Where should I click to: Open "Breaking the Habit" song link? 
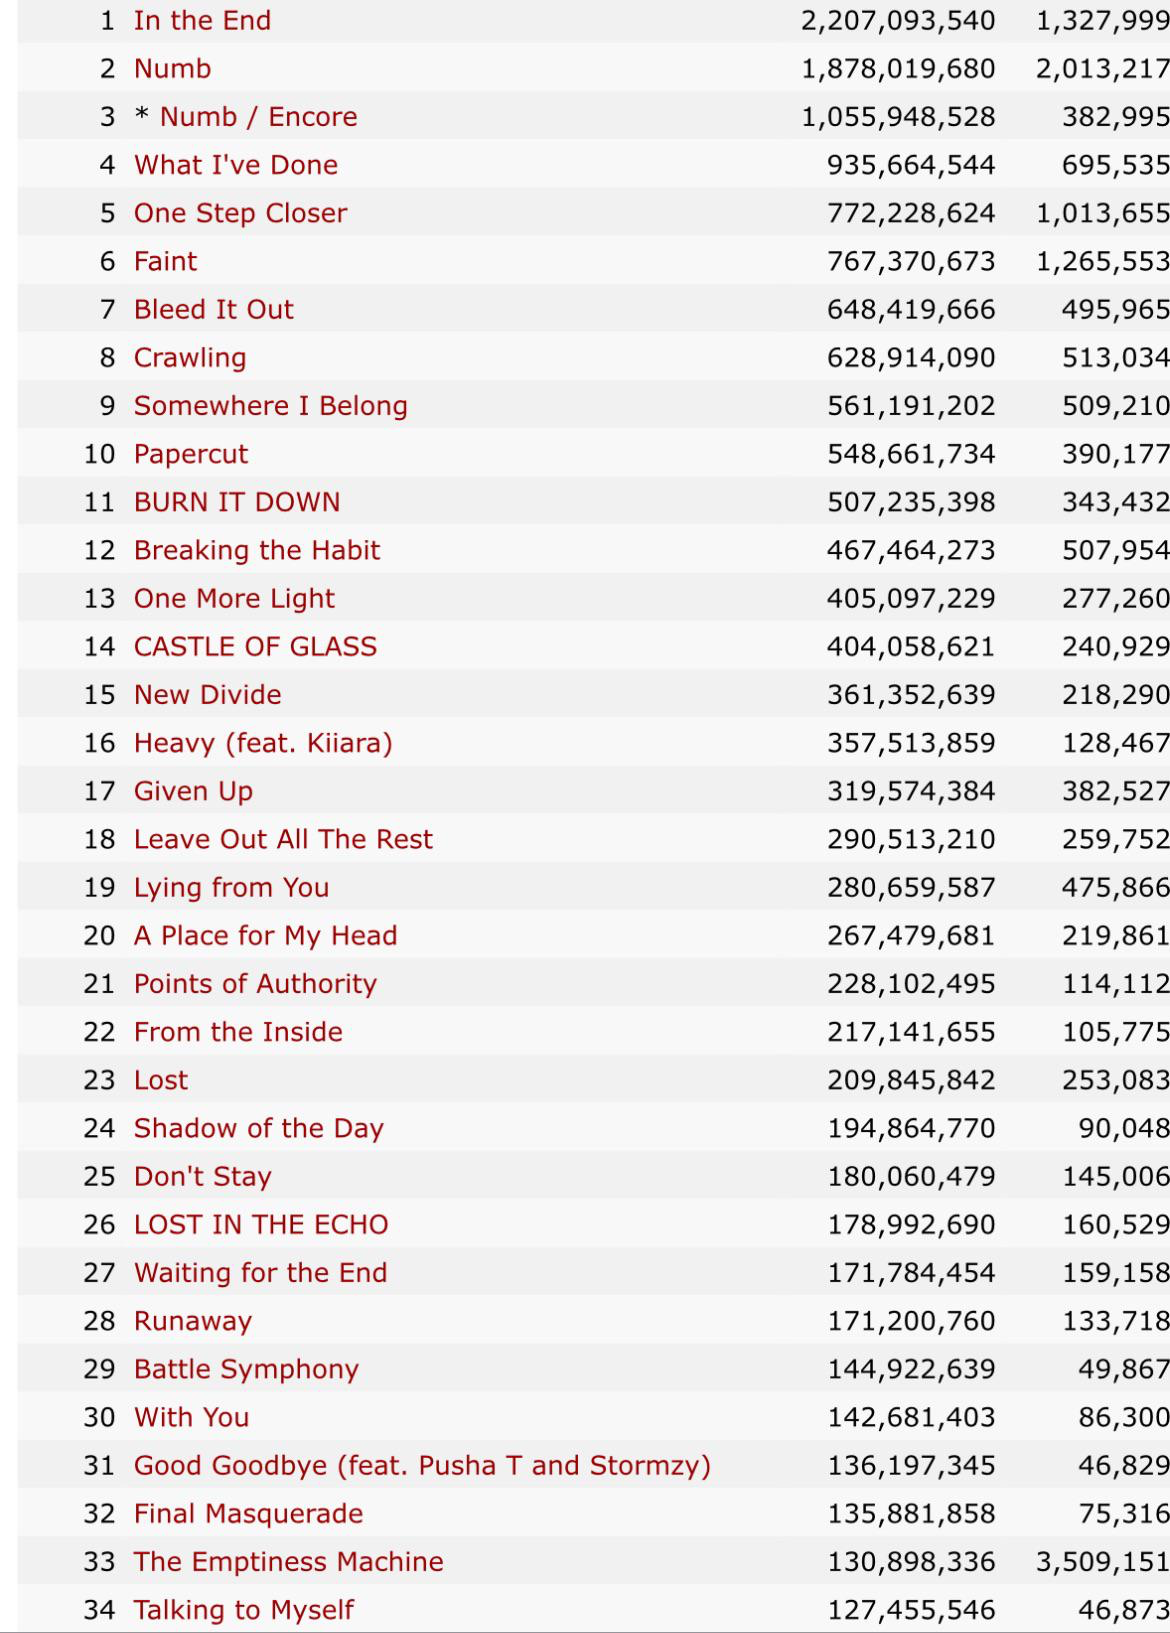point(257,550)
